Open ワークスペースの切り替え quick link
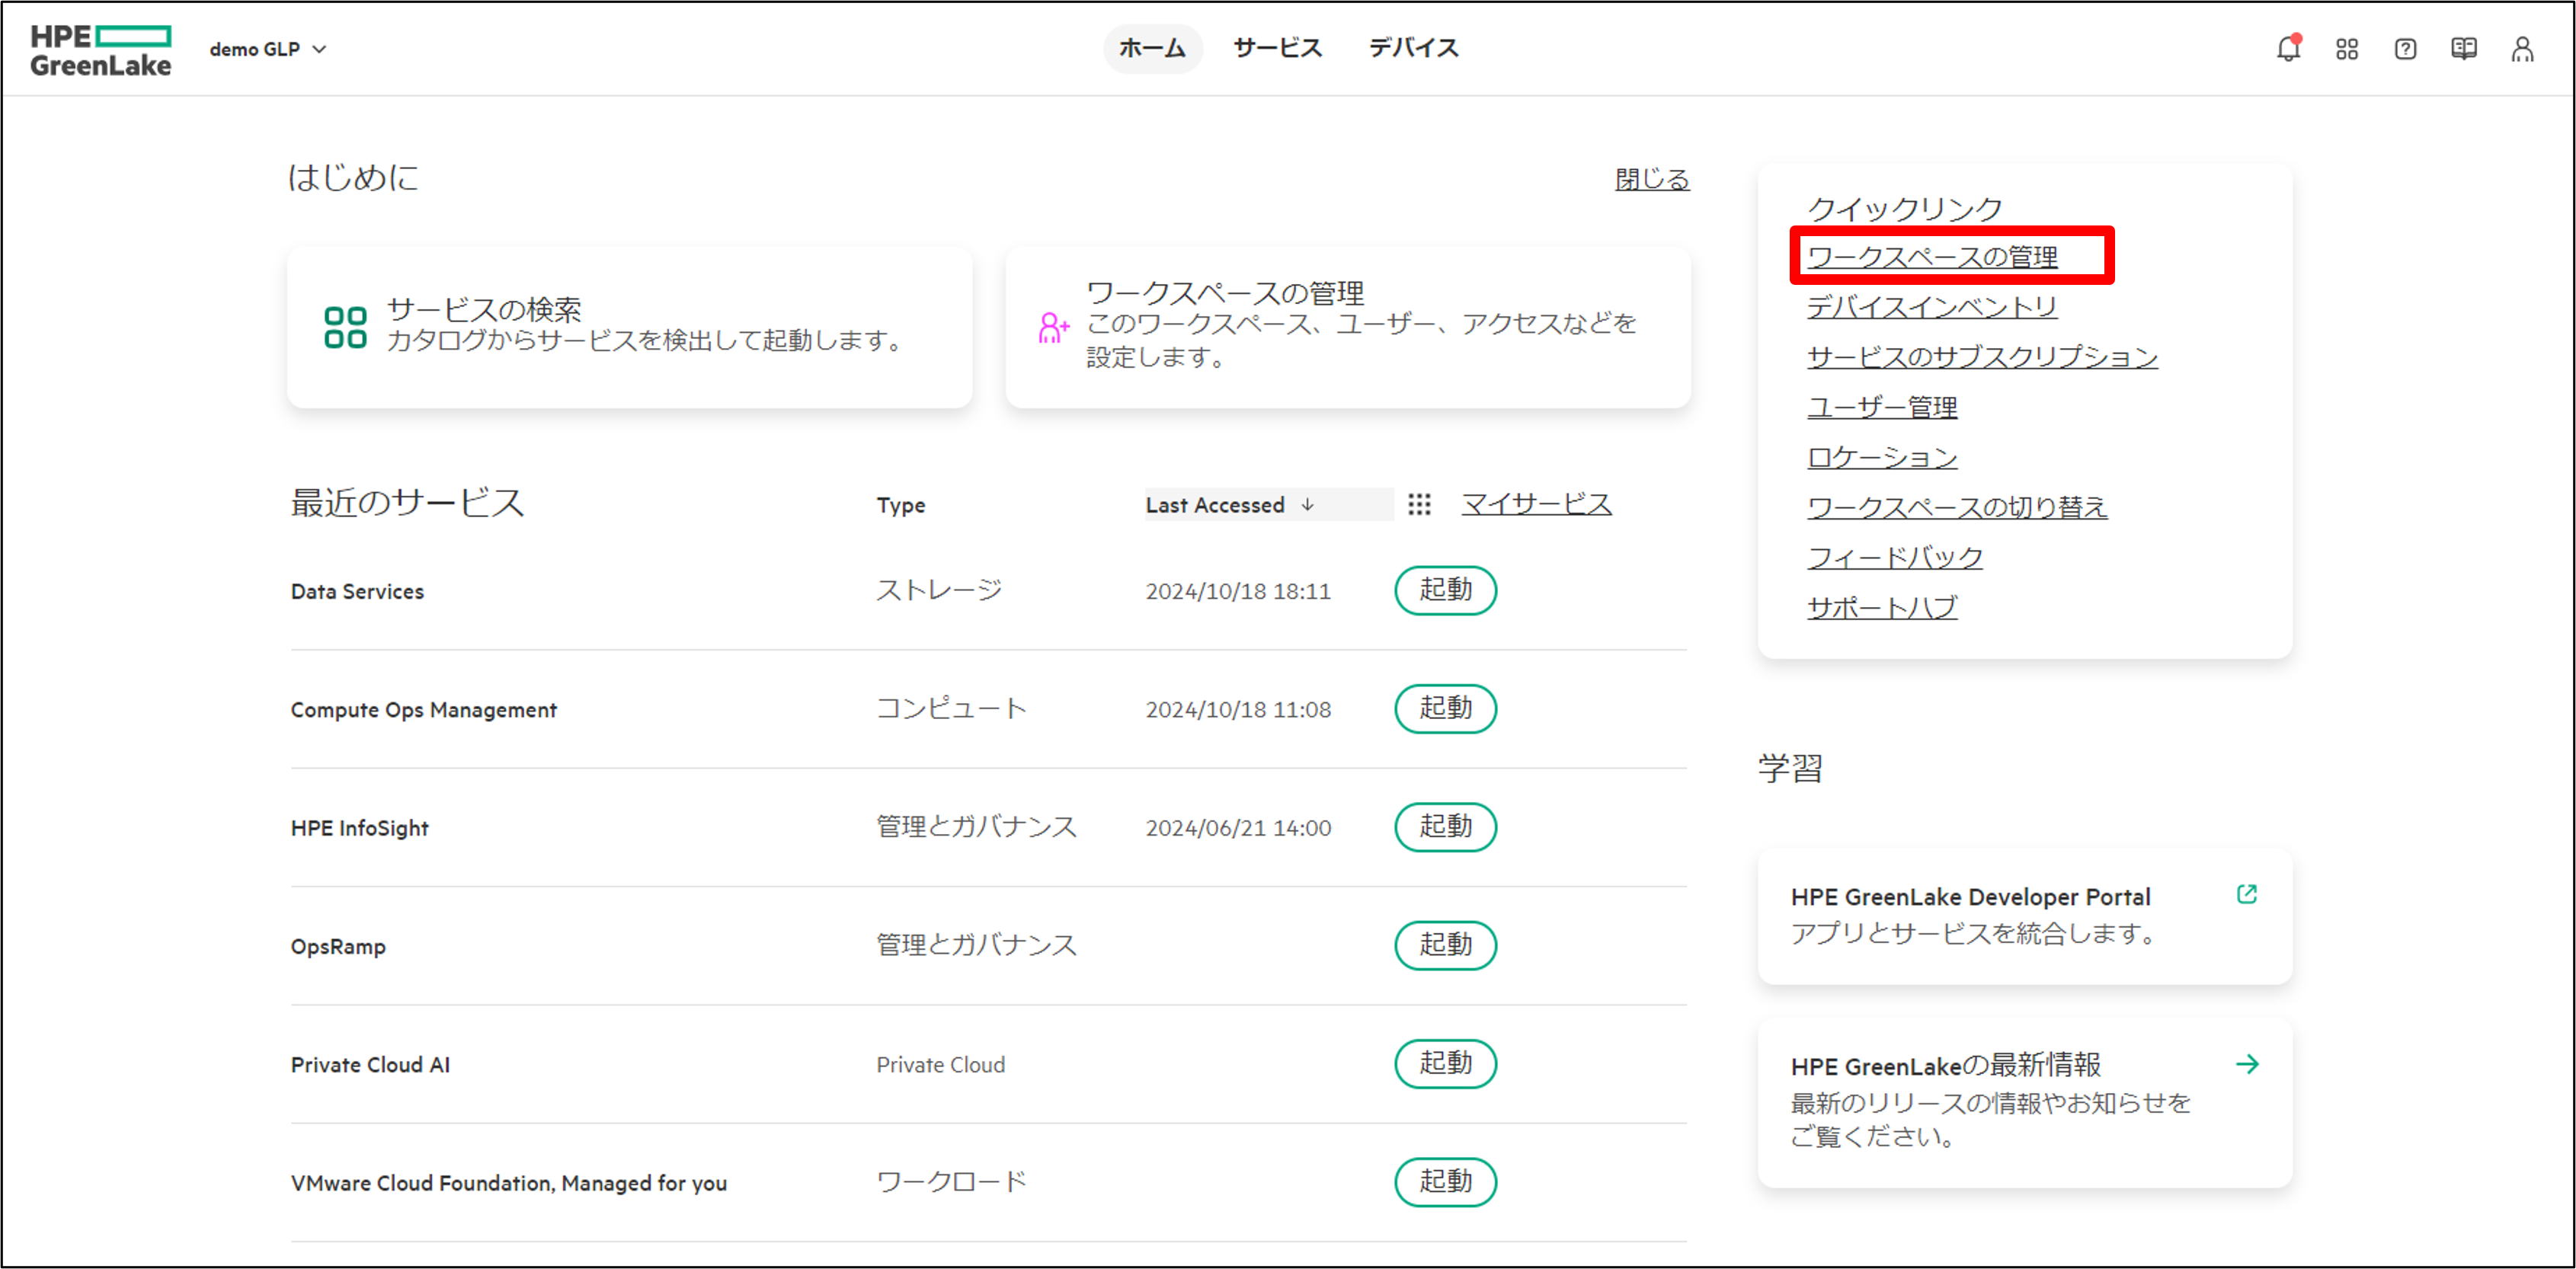2576x1269 pixels. (1957, 507)
